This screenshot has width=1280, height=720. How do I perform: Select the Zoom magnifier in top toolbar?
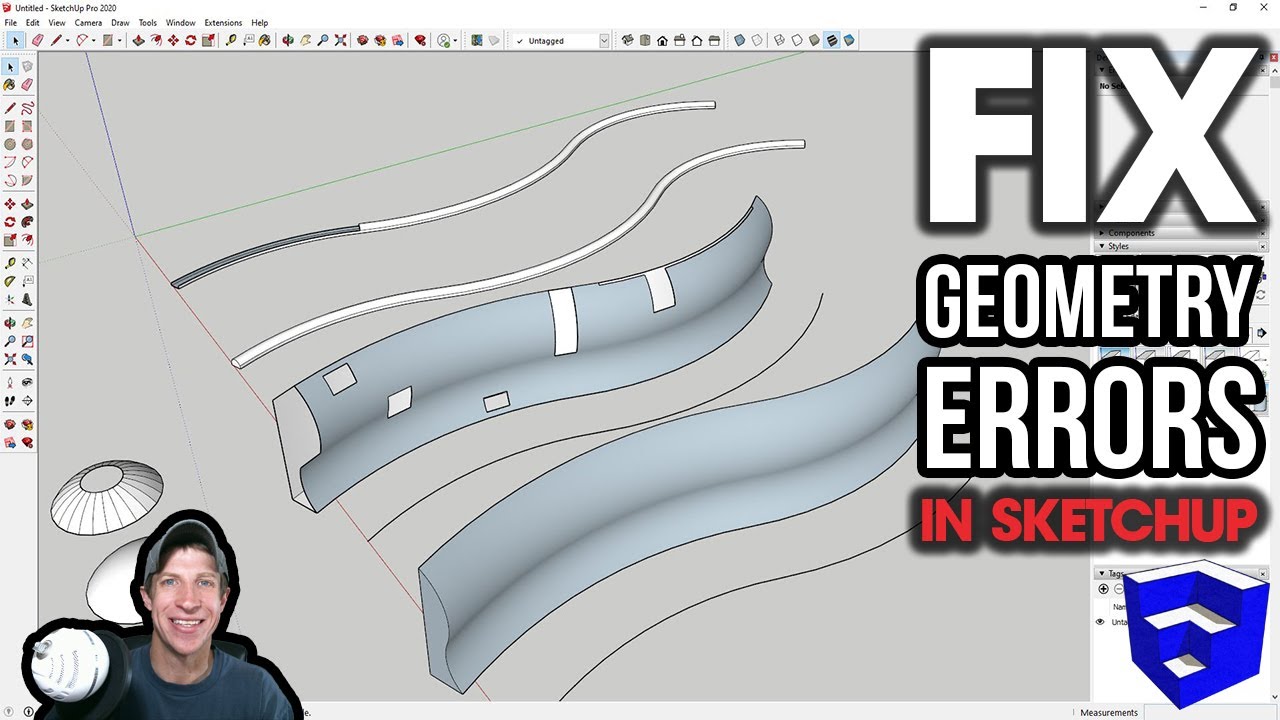click(322, 40)
